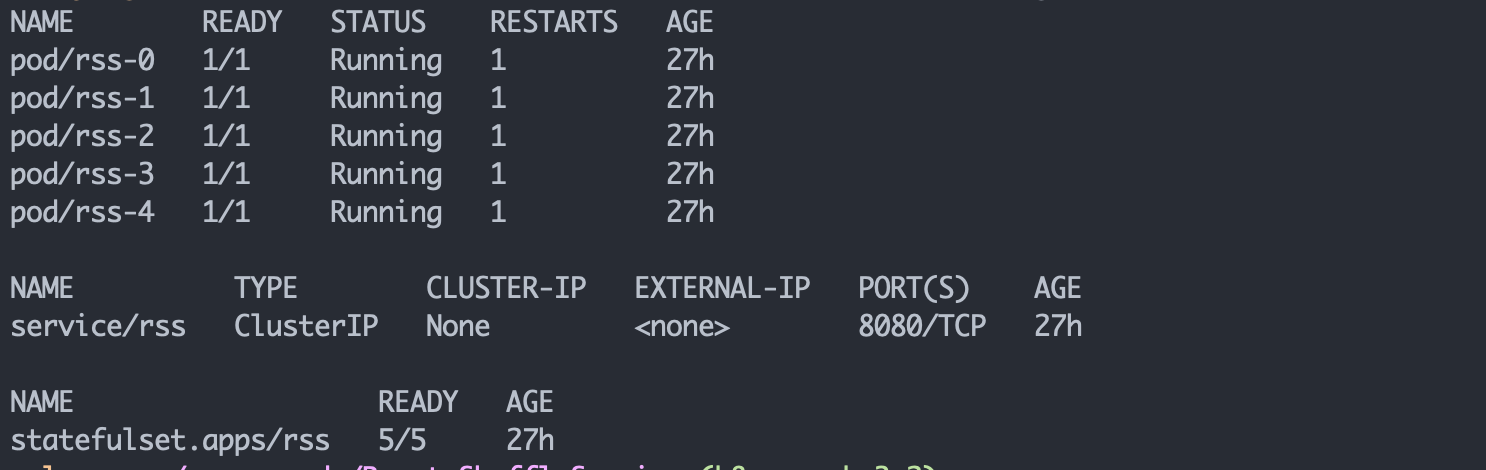Click the PORT(S) column header
Screen dimensions: 1486x470
914,289
